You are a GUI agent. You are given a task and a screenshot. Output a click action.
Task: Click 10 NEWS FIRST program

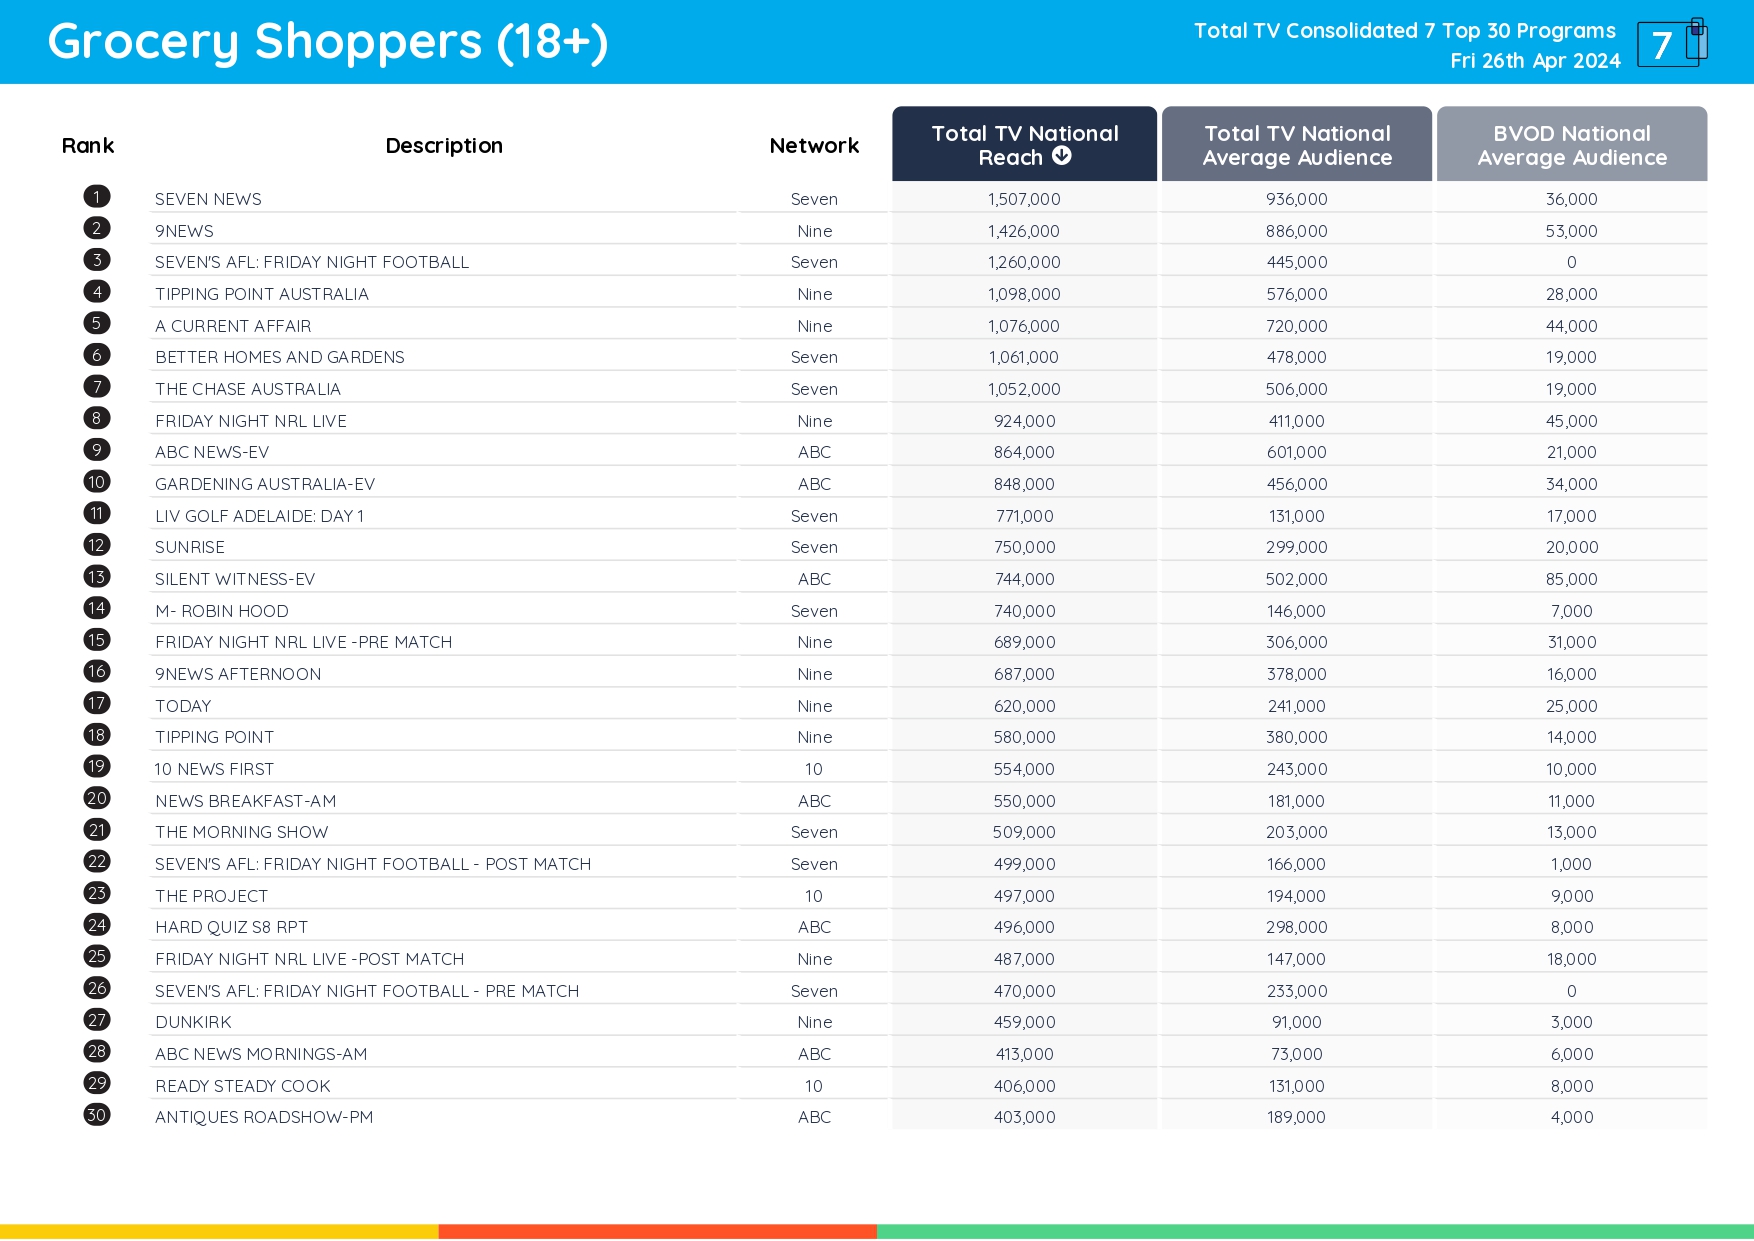(x=214, y=769)
